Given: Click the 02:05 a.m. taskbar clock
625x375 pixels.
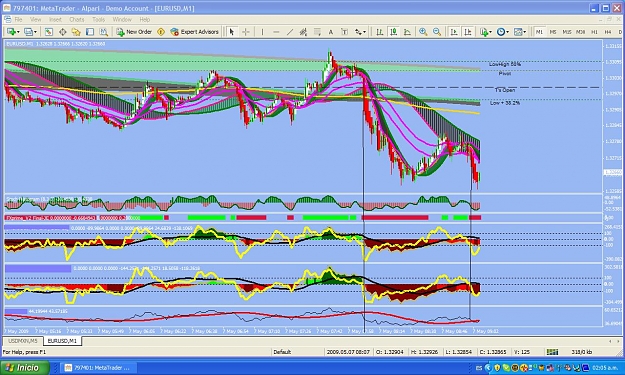Looking at the screenshot, I should [606, 368].
